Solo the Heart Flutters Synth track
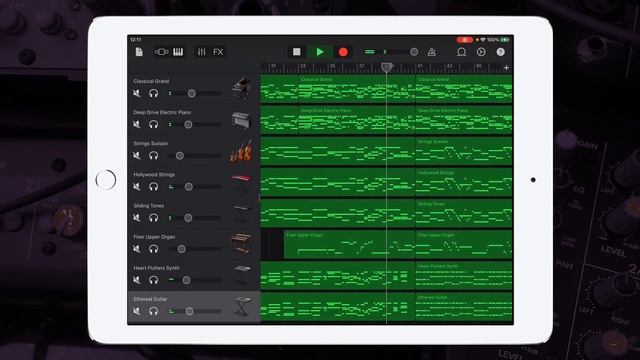This screenshot has height=360, width=640. (153, 280)
